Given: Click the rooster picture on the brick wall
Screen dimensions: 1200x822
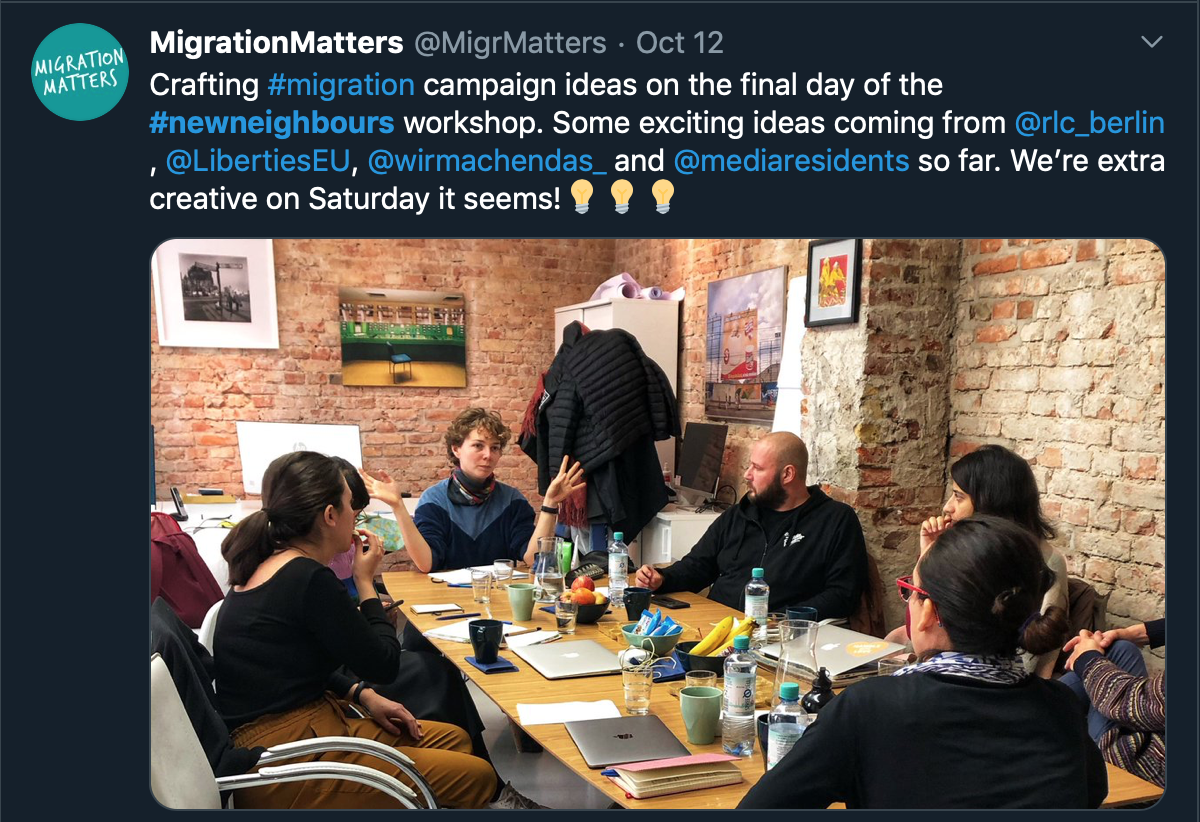Looking at the screenshot, I should [x=833, y=281].
